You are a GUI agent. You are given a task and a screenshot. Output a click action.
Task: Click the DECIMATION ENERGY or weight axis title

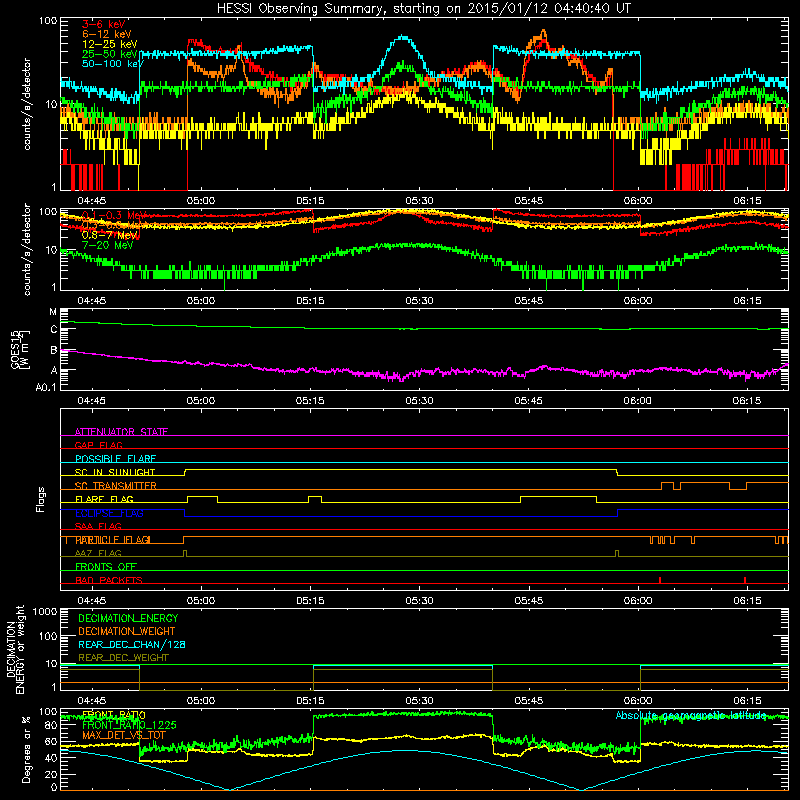[x=15, y=649]
